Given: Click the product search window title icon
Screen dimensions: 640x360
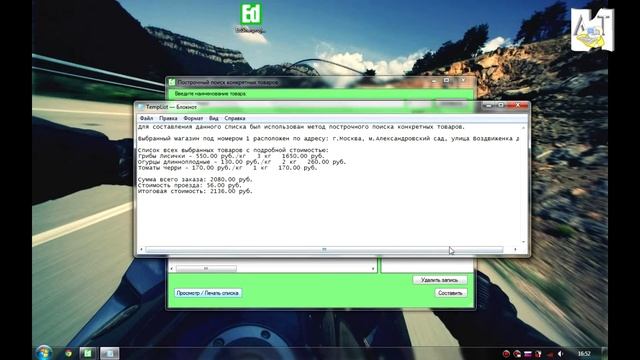Looking at the screenshot, I should click(x=172, y=82).
